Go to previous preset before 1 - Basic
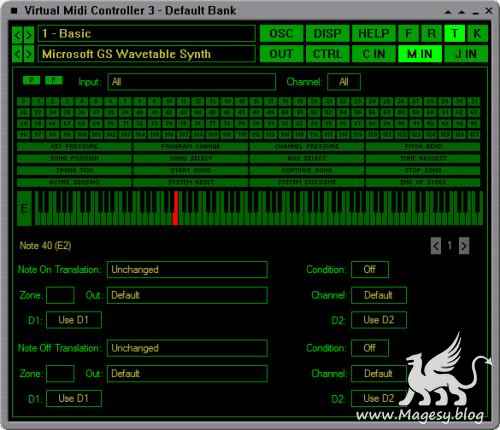The height and width of the screenshot is (430, 500). pyautogui.click(x=17, y=34)
